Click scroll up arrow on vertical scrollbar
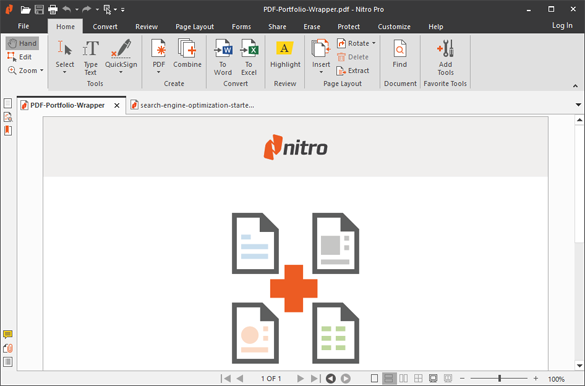 (x=579, y=120)
